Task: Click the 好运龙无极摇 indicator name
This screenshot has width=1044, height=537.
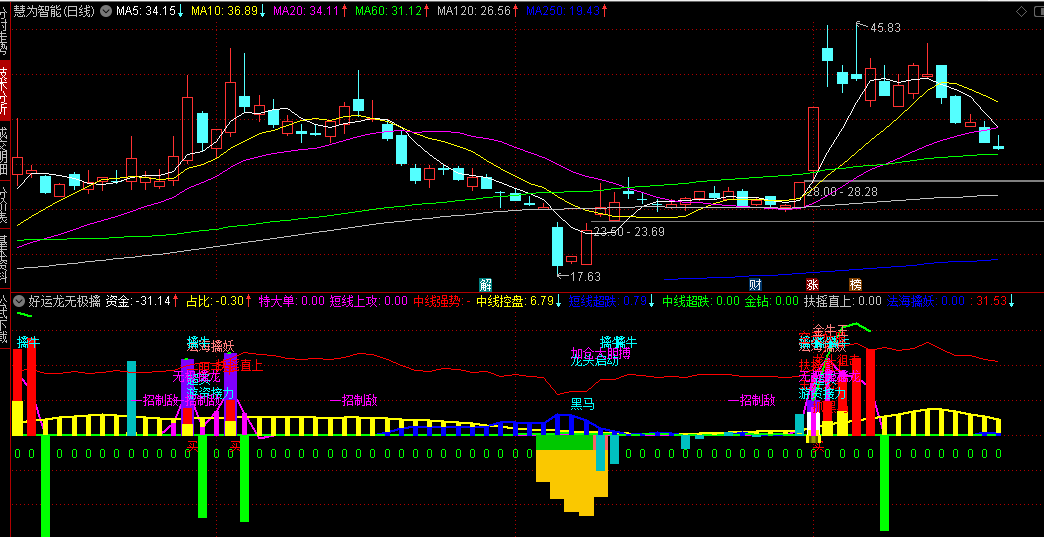Action: coord(65,301)
